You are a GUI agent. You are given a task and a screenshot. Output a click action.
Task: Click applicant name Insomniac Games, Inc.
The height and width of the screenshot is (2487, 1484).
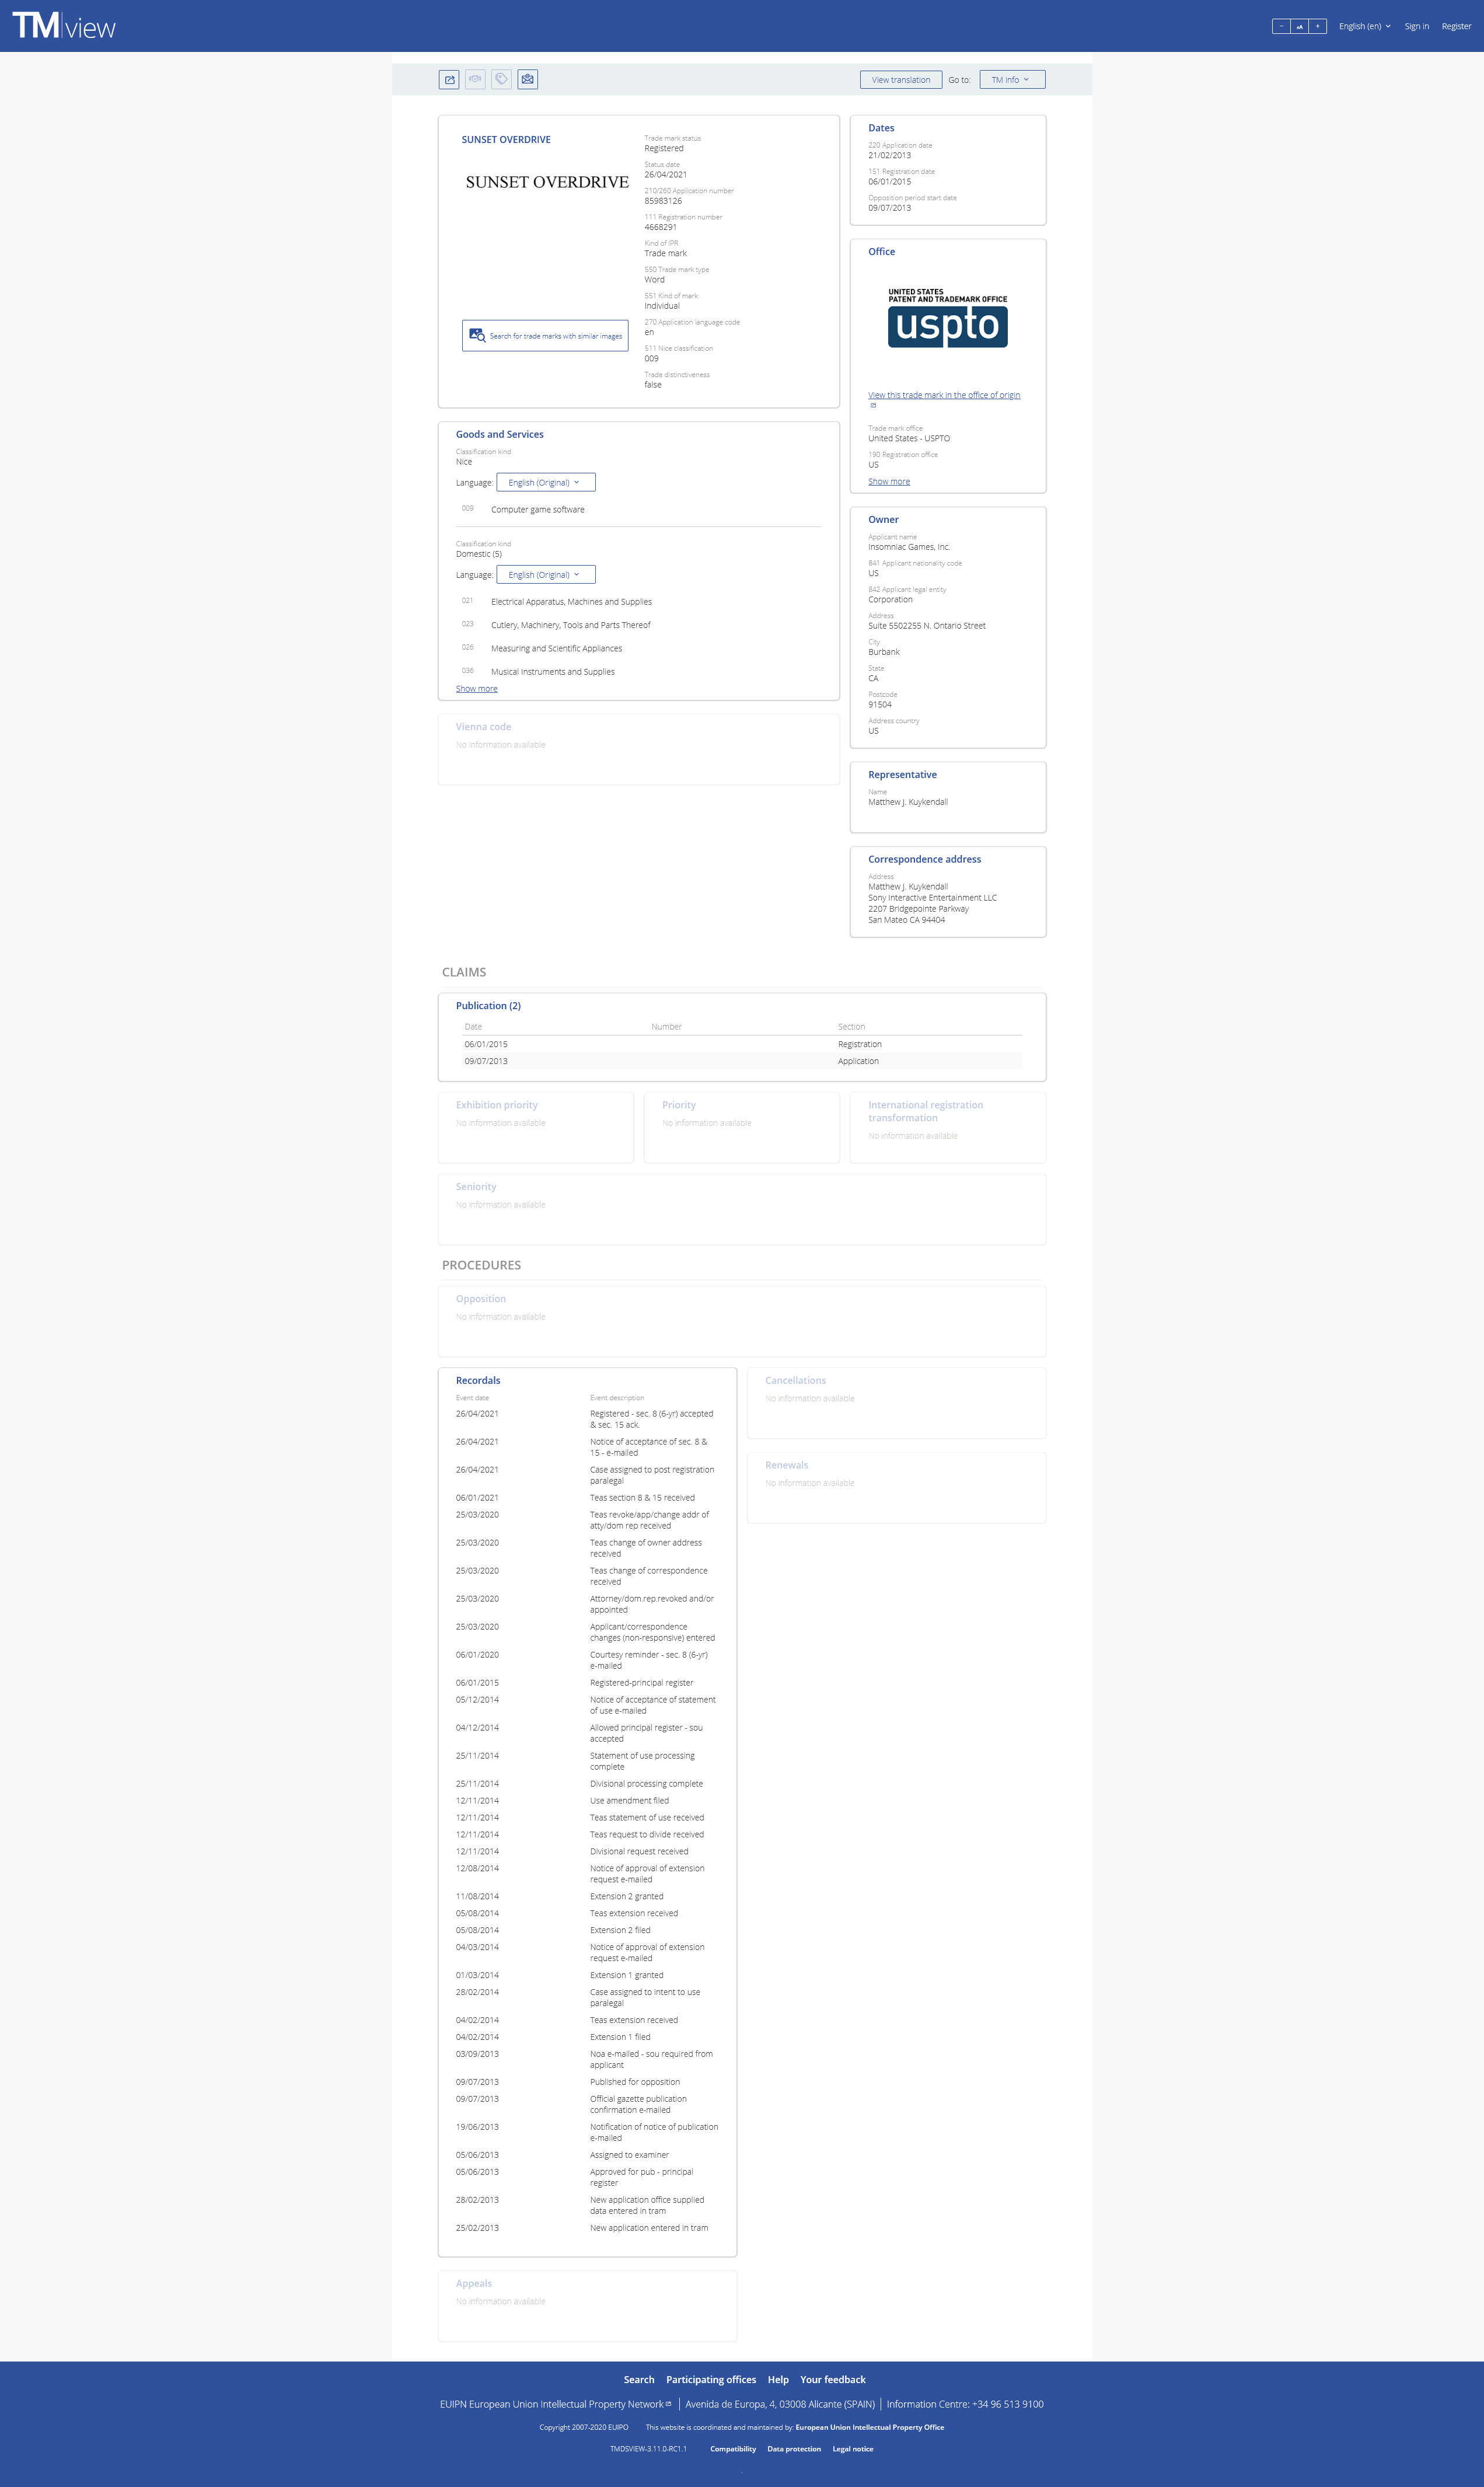pyautogui.click(x=909, y=547)
